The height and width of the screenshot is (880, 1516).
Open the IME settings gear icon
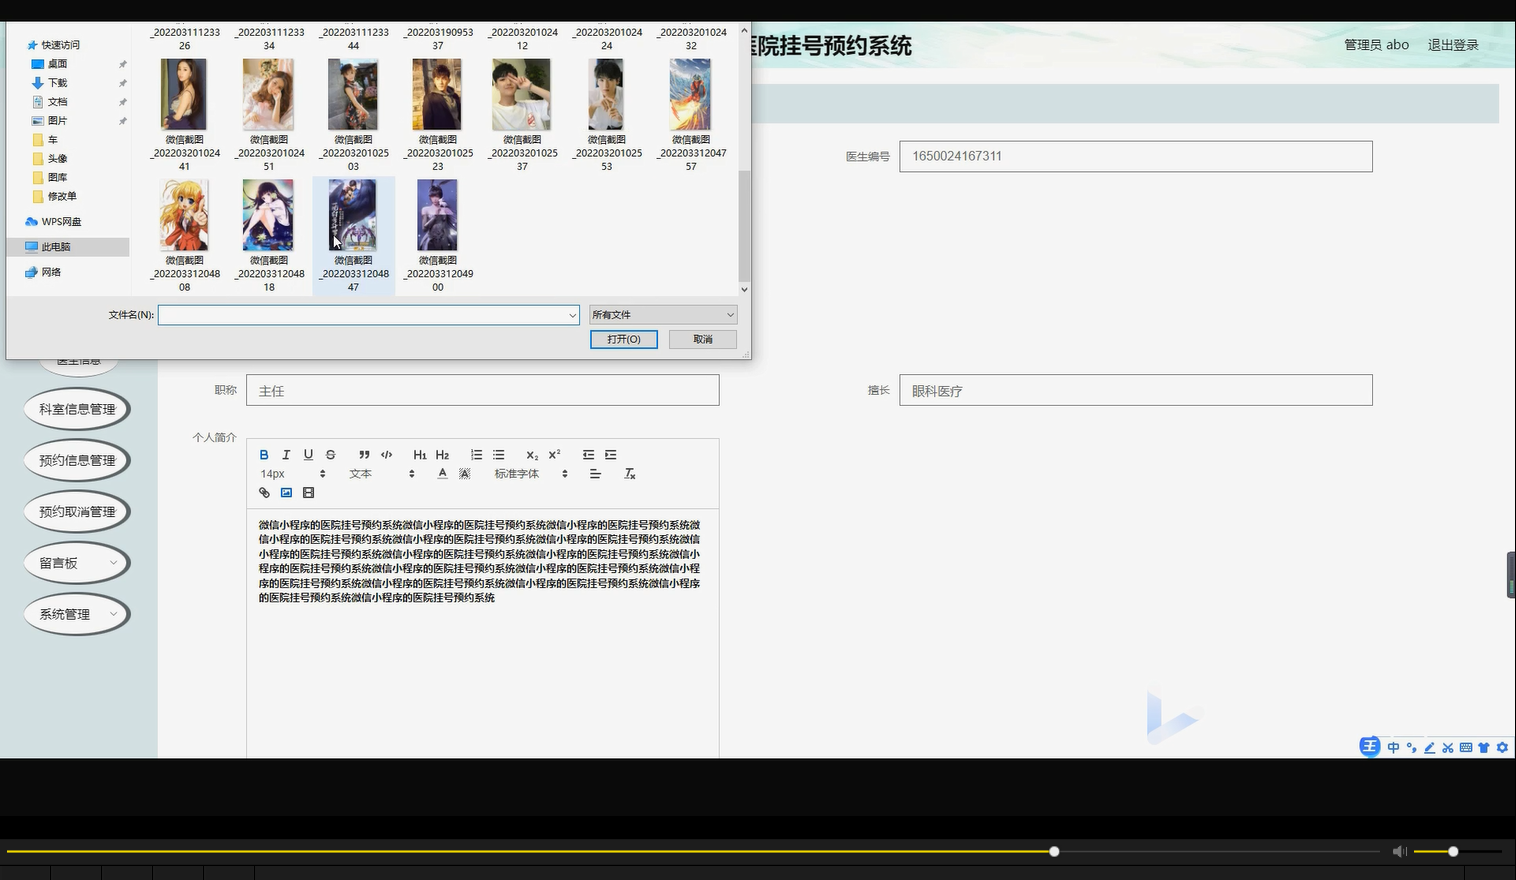(x=1502, y=747)
